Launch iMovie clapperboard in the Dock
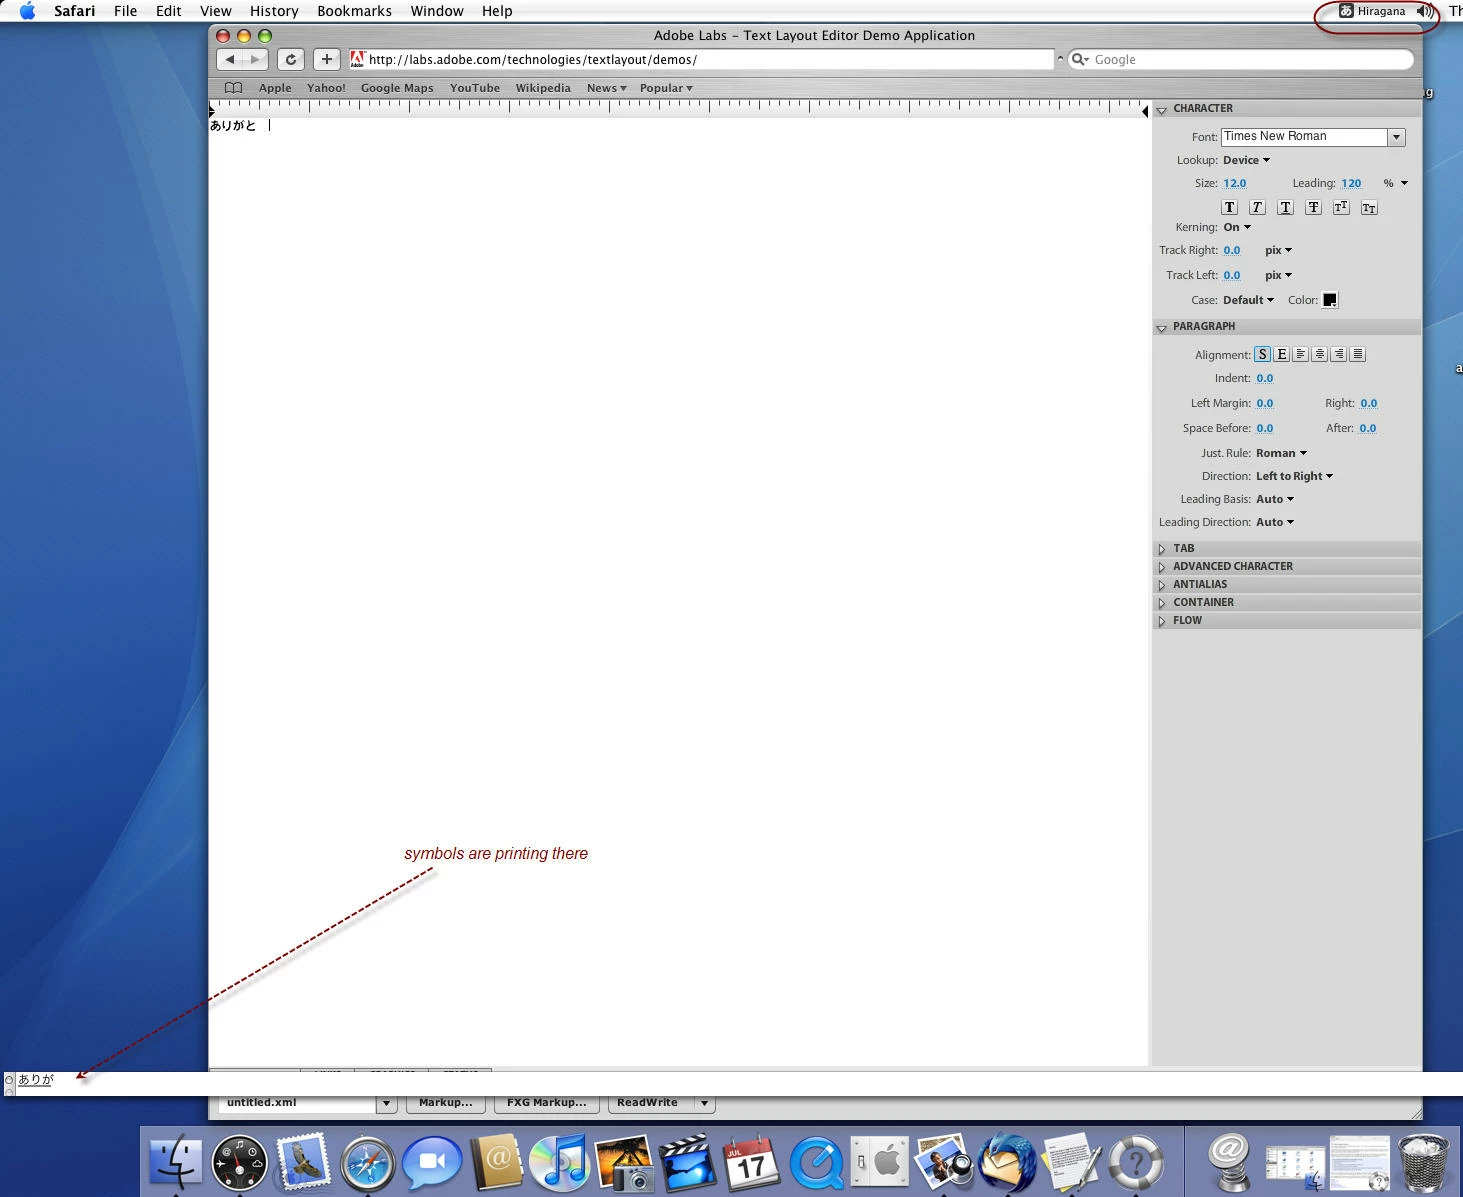This screenshot has height=1197, width=1463. [x=688, y=1162]
